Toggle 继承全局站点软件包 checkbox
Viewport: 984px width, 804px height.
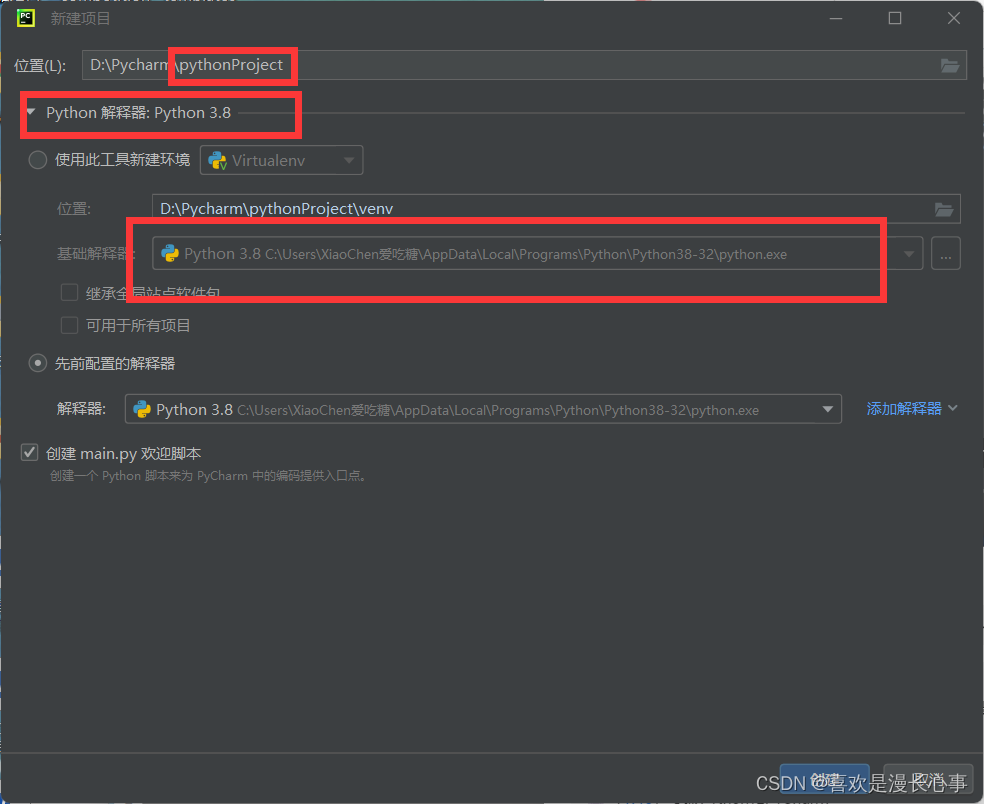point(69,292)
